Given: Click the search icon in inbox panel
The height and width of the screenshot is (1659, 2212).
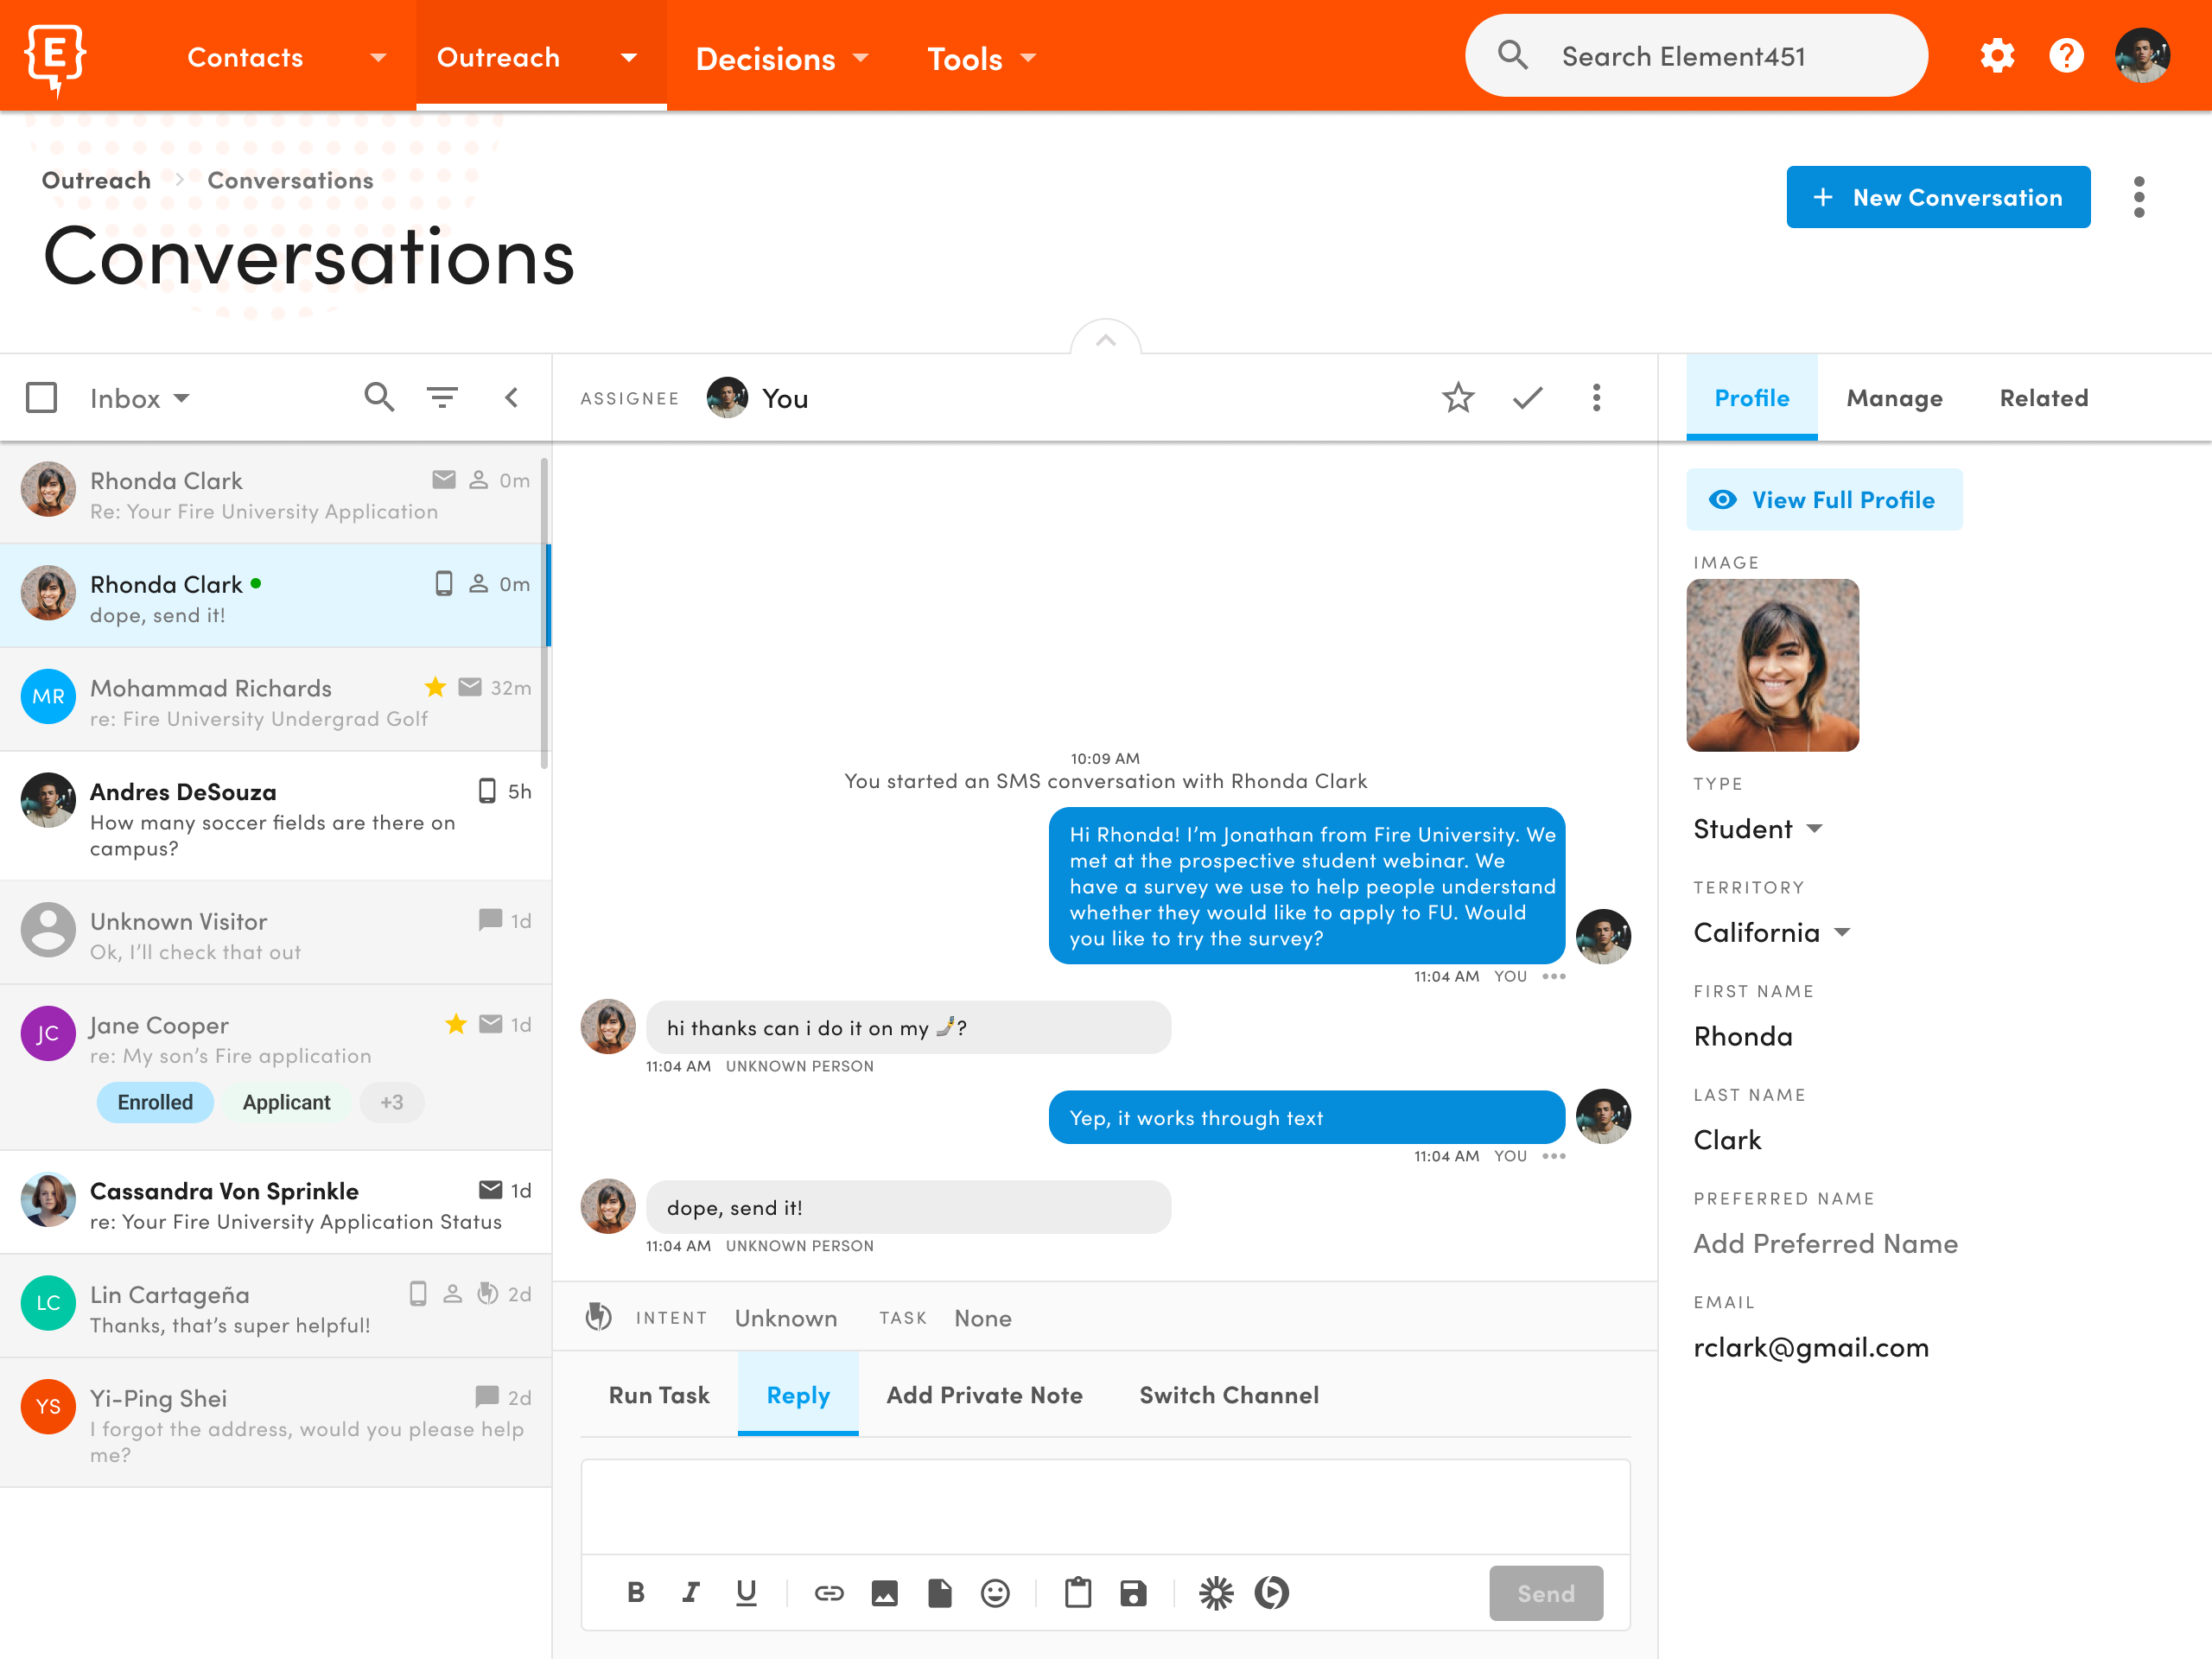Looking at the screenshot, I should (379, 397).
